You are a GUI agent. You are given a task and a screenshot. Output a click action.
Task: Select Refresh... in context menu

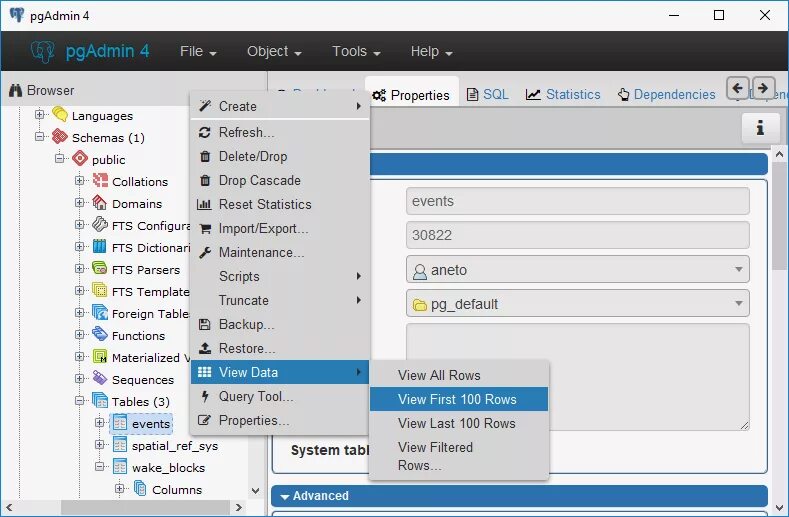(280, 132)
